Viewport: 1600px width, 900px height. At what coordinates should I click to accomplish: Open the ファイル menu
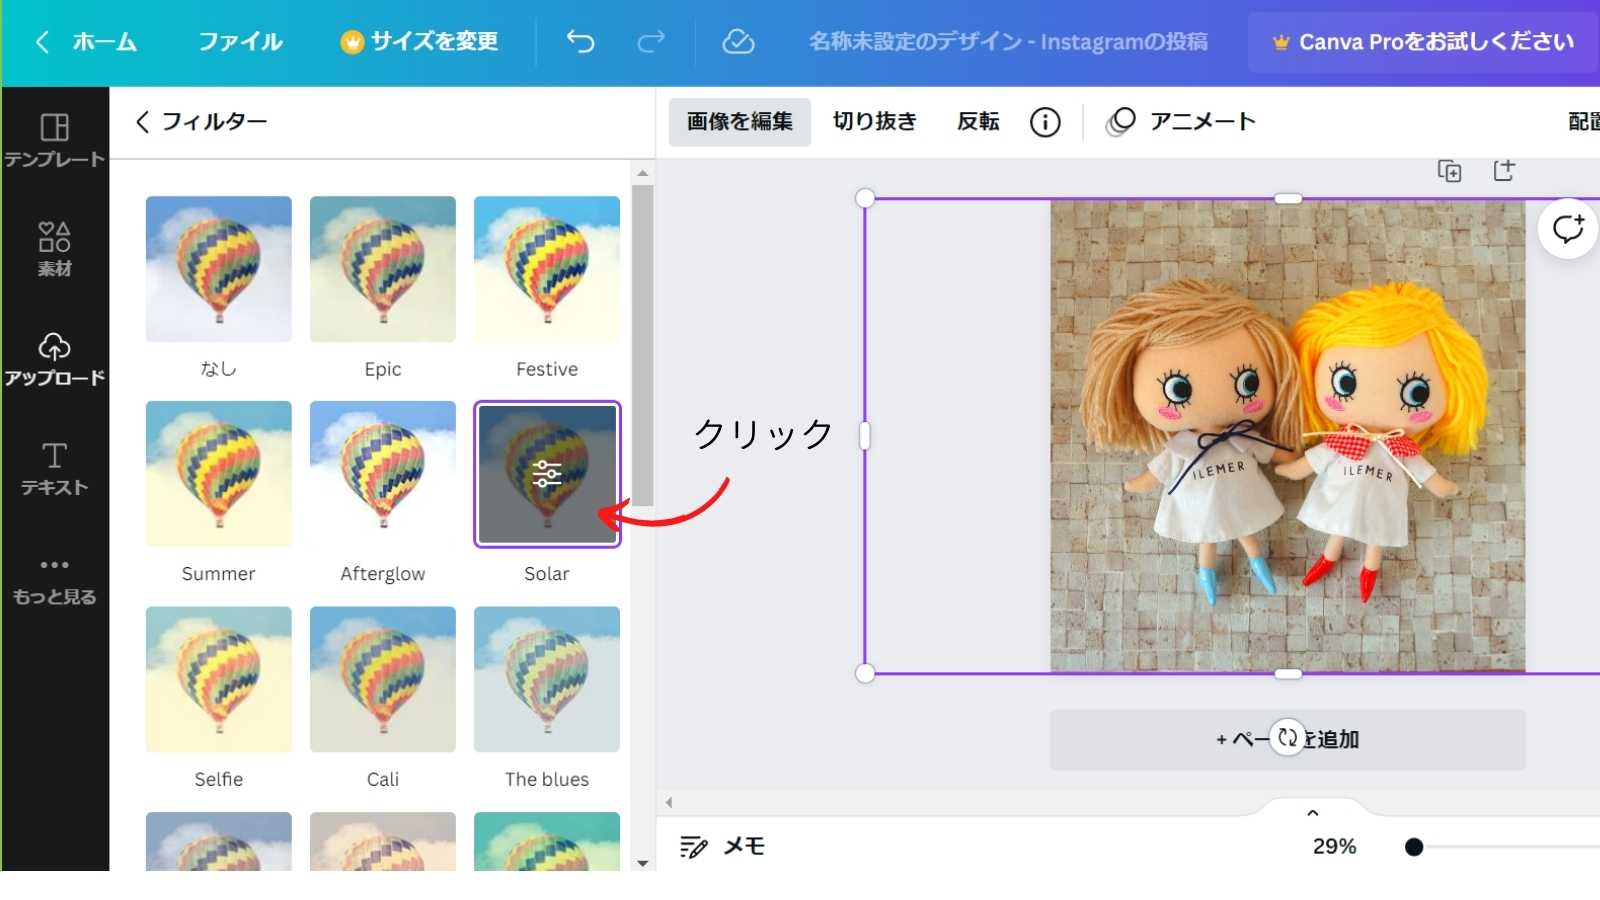click(x=240, y=42)
